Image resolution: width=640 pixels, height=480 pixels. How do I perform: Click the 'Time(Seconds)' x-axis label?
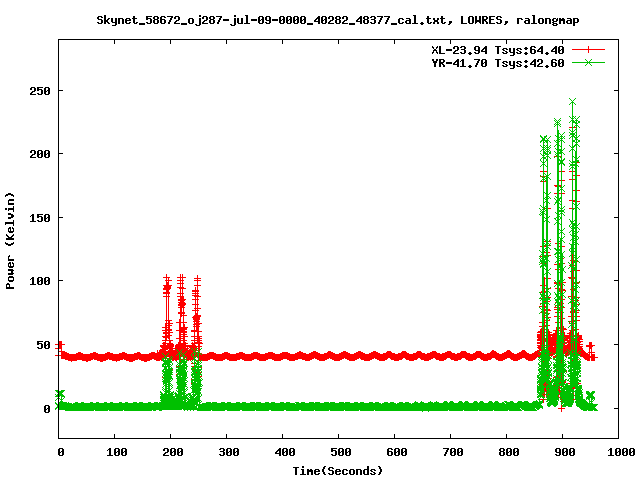pyautogui.click(x=338, y=471)
